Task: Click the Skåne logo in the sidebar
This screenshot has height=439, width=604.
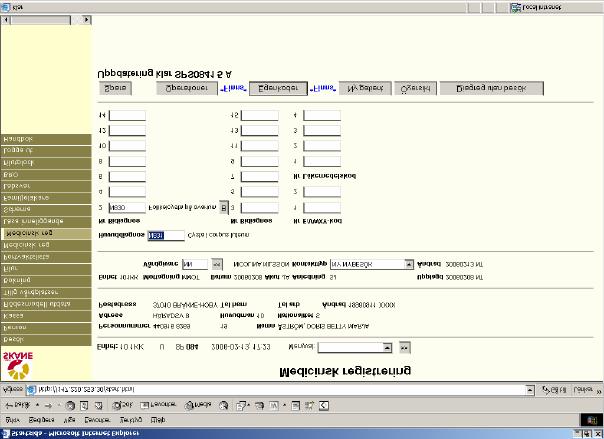Action: pyautogui.click(x=18, y=365)
